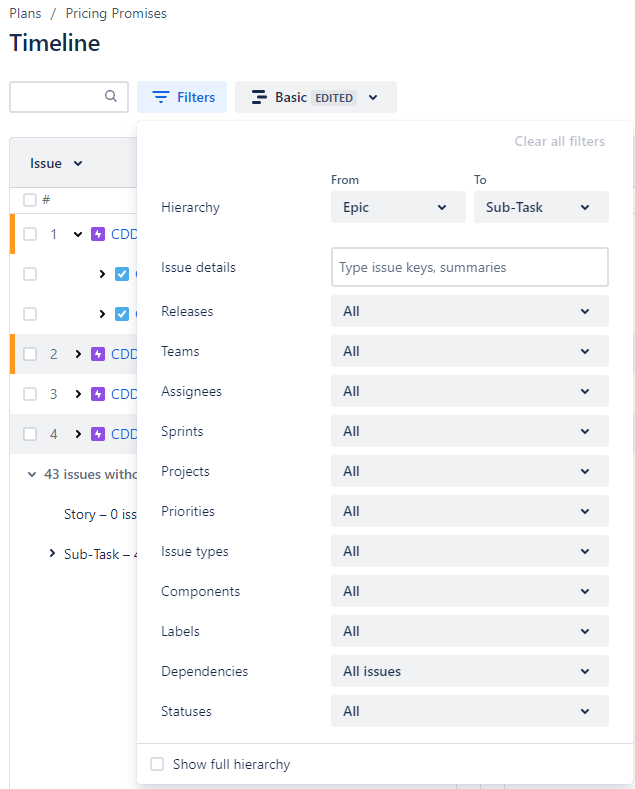Click the Filters button

click(x=182, y=97)
